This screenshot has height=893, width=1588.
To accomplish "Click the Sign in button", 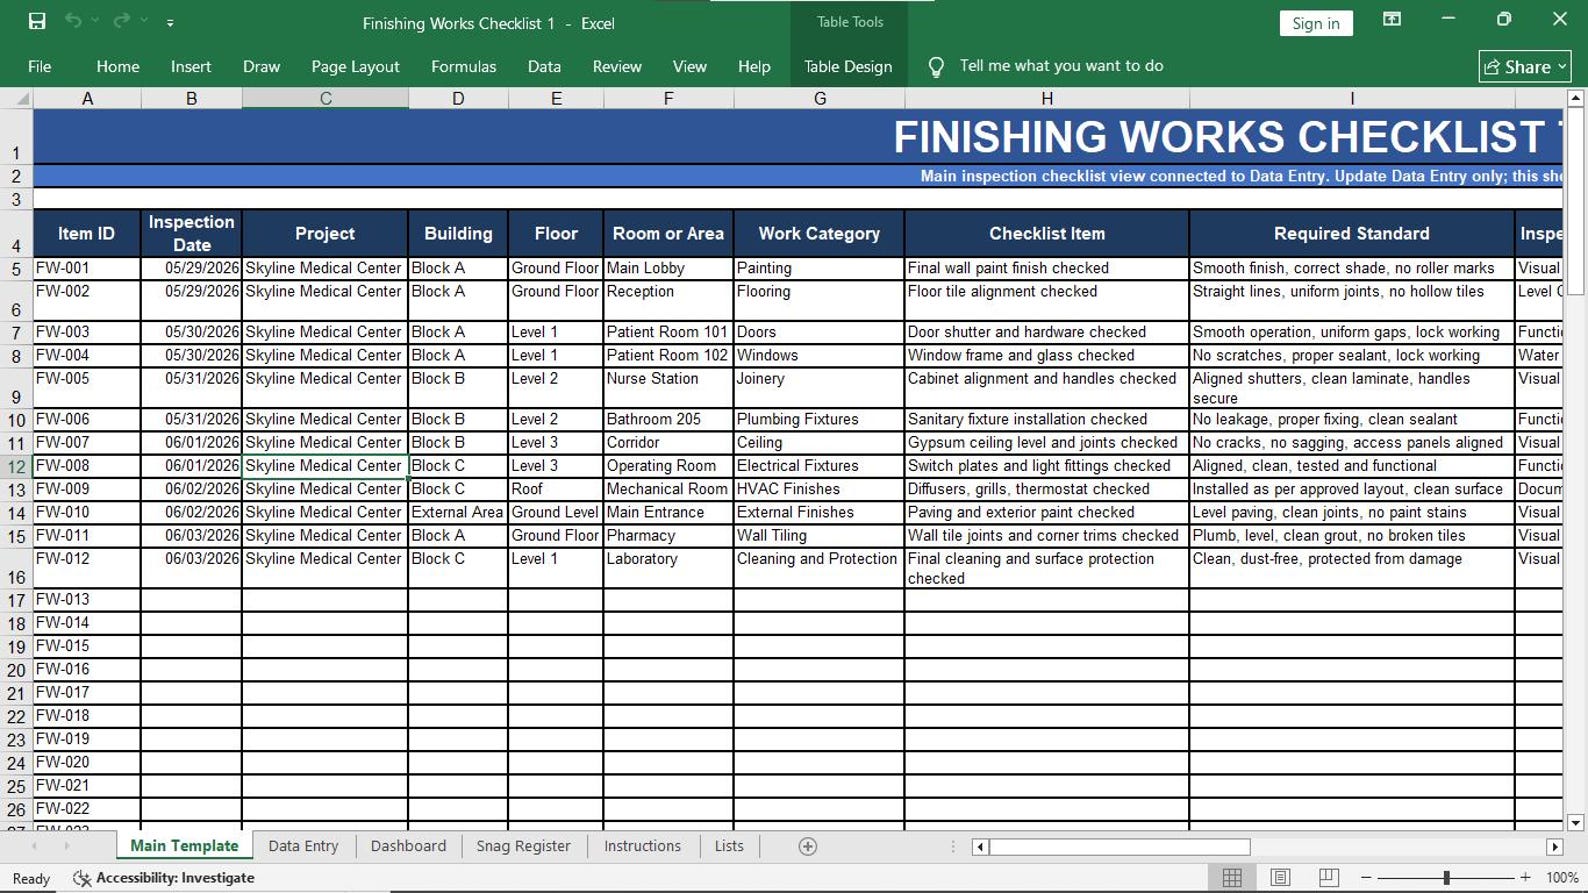I will (1315, 23).
